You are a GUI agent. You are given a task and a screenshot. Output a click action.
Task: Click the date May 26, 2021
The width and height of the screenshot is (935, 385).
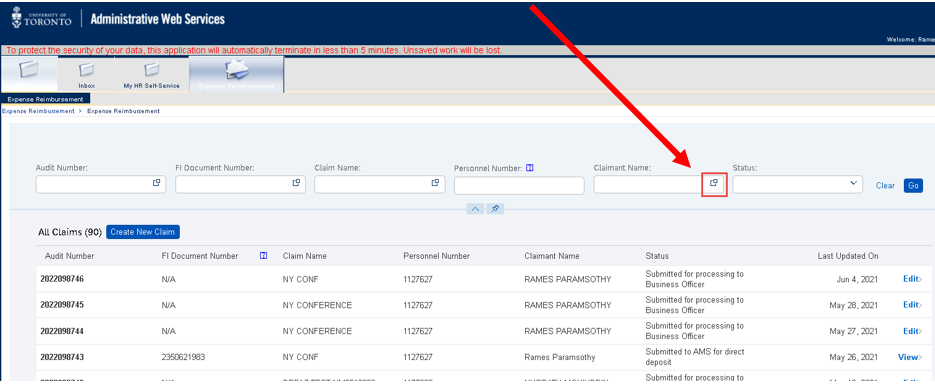pos(853,357)
